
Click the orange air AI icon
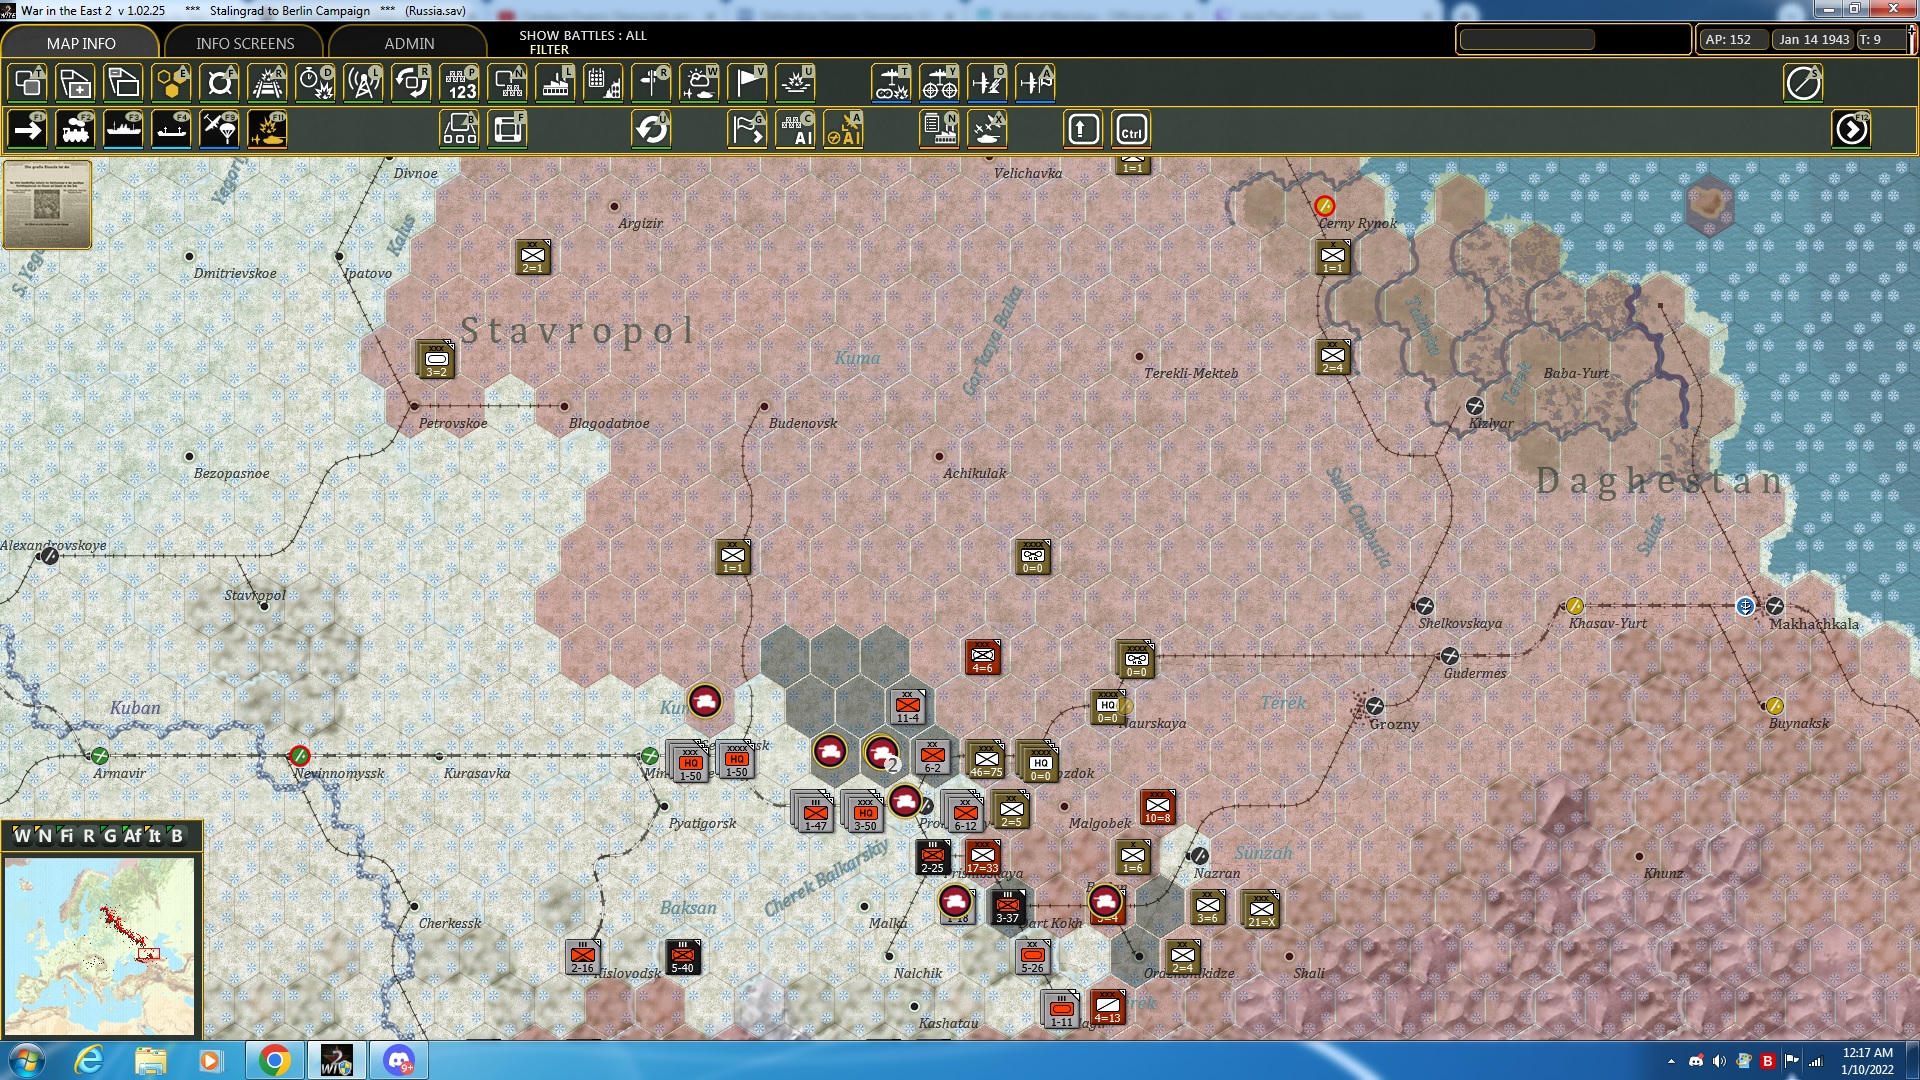(x=843, y=130)
